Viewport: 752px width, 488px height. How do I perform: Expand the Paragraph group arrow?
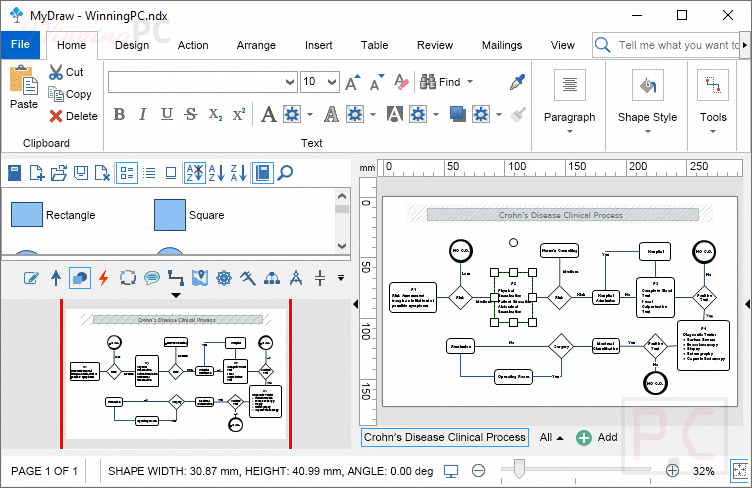[570, 131]
